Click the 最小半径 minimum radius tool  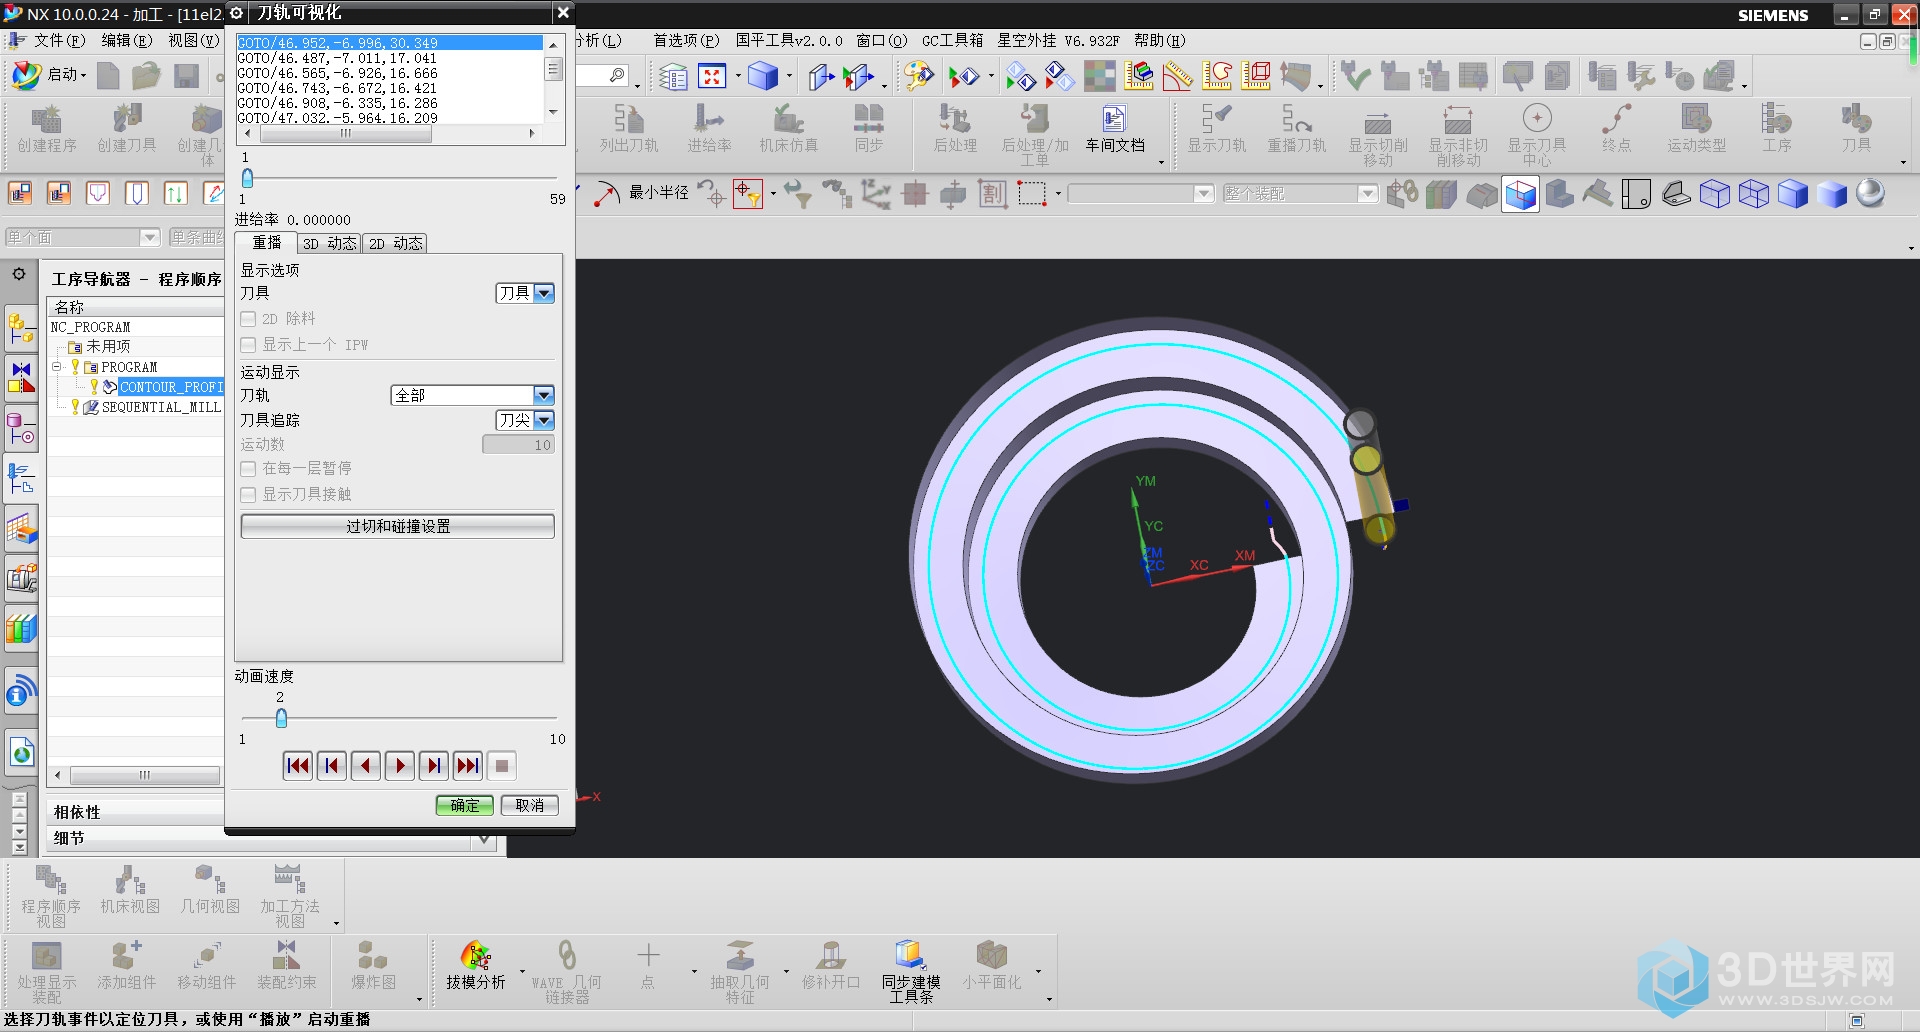642,193
